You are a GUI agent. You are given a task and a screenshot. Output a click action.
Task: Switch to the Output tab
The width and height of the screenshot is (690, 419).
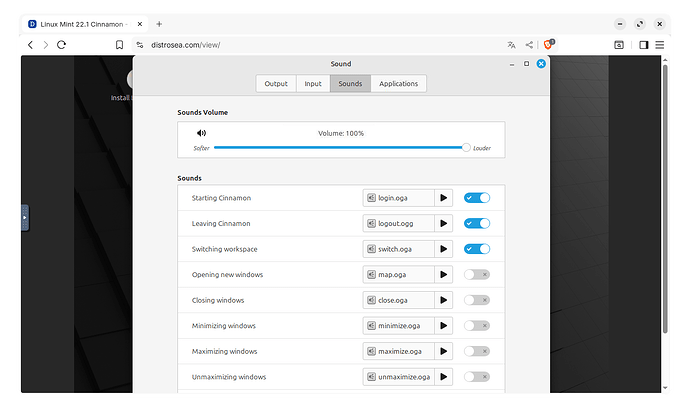tap(276, 84)
